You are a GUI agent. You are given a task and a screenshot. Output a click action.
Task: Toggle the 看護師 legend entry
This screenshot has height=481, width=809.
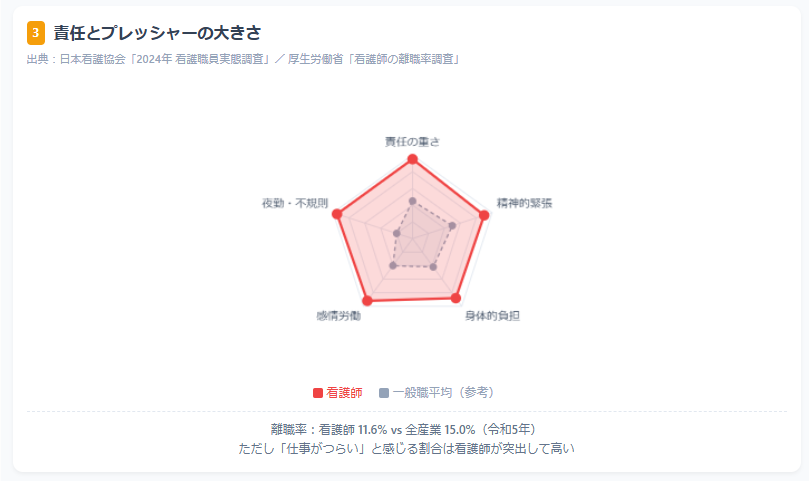pyautogui.click(x=337, y=393)
